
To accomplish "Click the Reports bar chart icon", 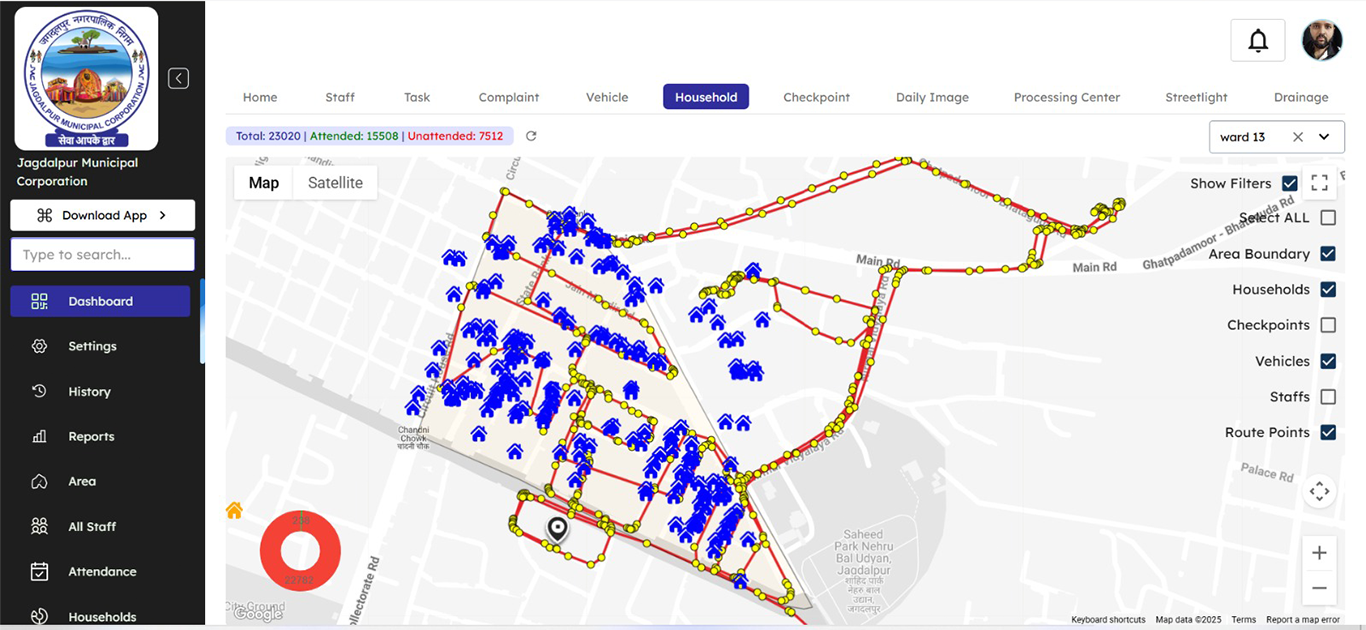I will click(x=39, y=436).
